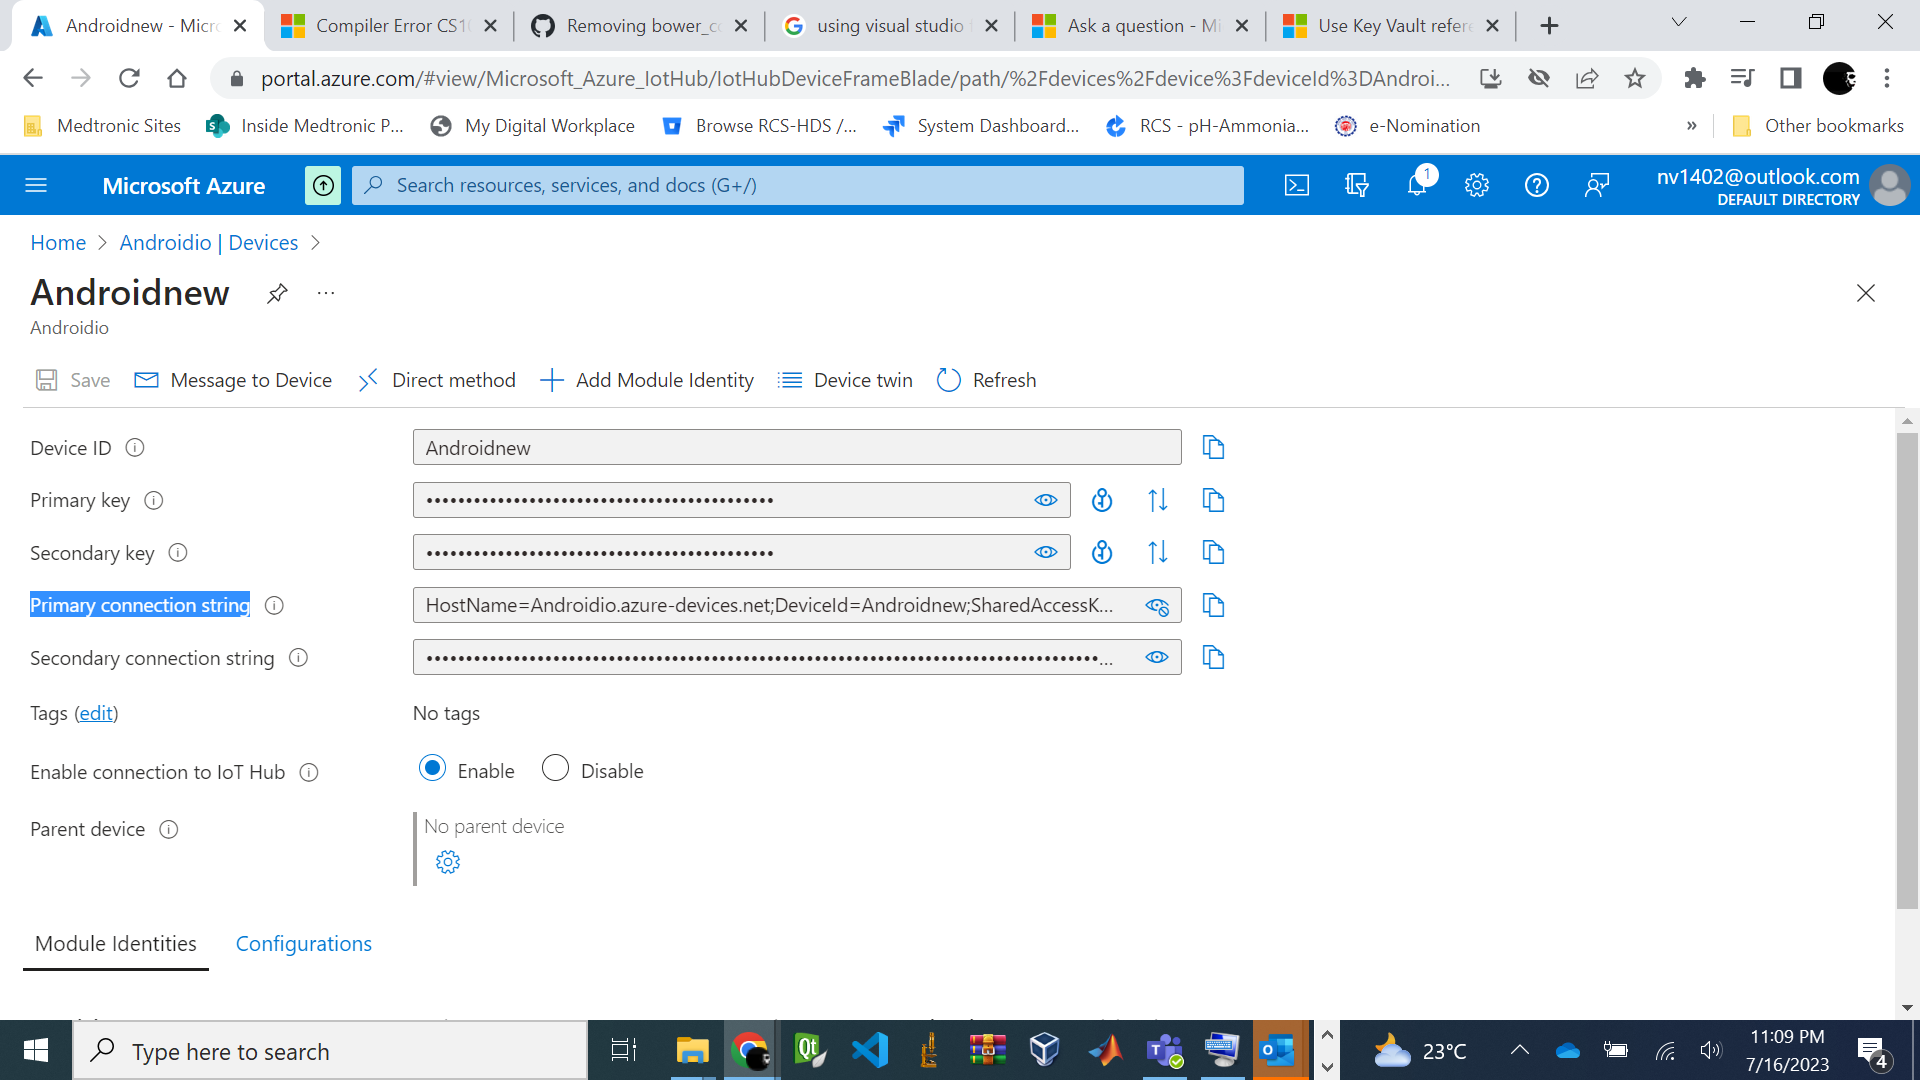
Task: Open Azure Cloud Shell
Action: (x=1296, y=185)
